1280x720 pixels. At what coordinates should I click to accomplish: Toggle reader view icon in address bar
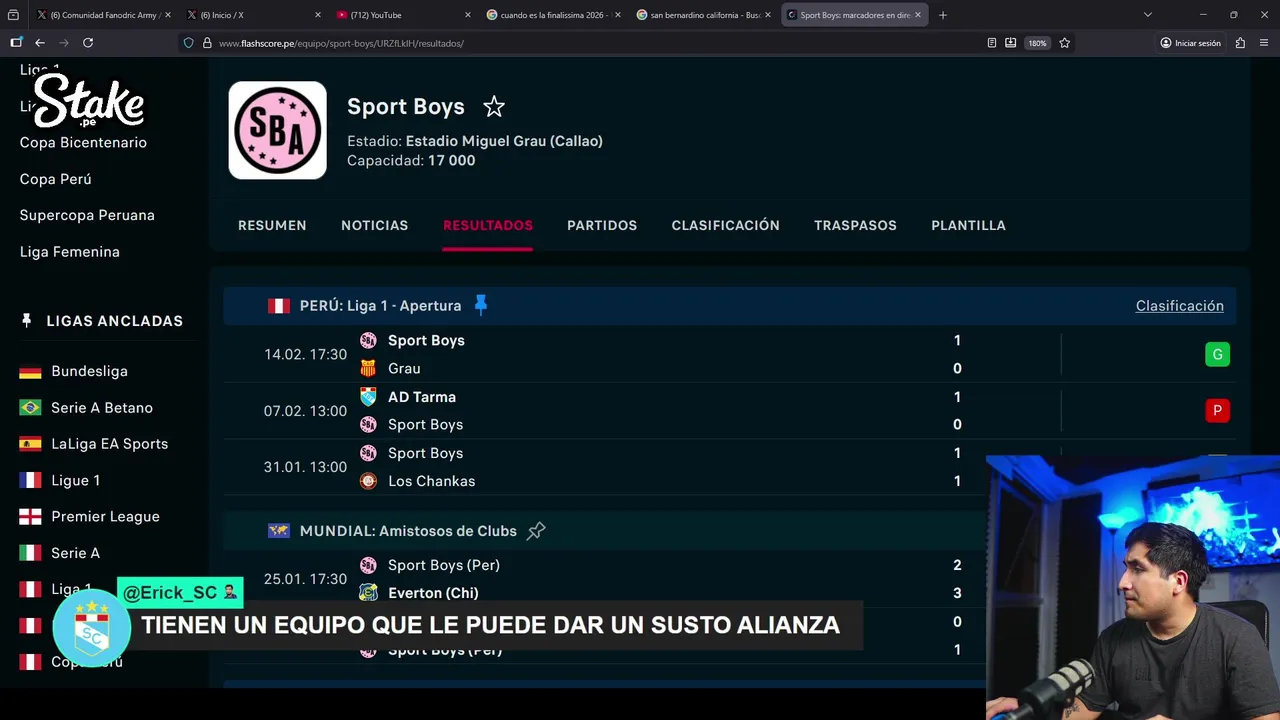[991, 43]
